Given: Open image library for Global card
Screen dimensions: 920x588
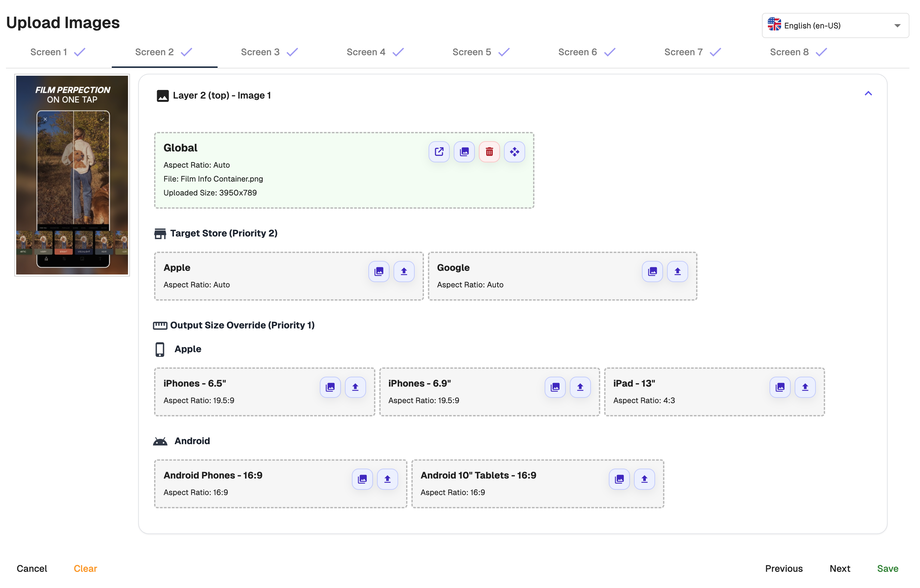Looking at the screenshot, I should click(x=464, y=152).
